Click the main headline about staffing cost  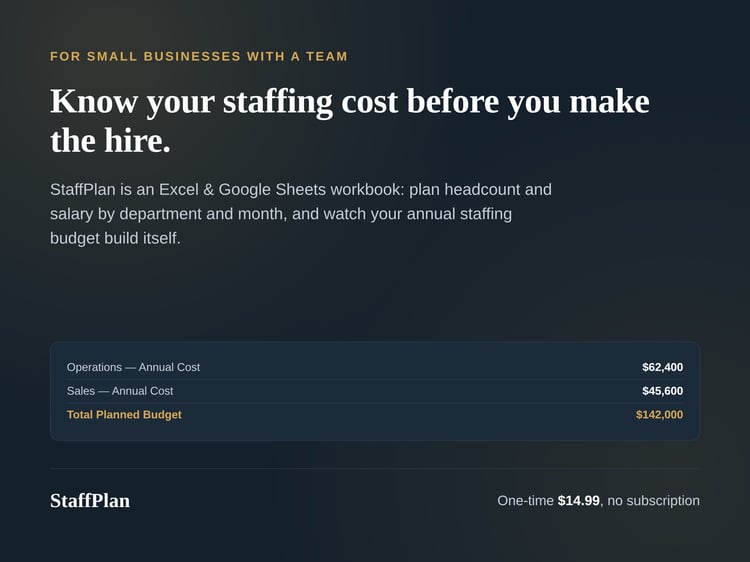[350, 121]
